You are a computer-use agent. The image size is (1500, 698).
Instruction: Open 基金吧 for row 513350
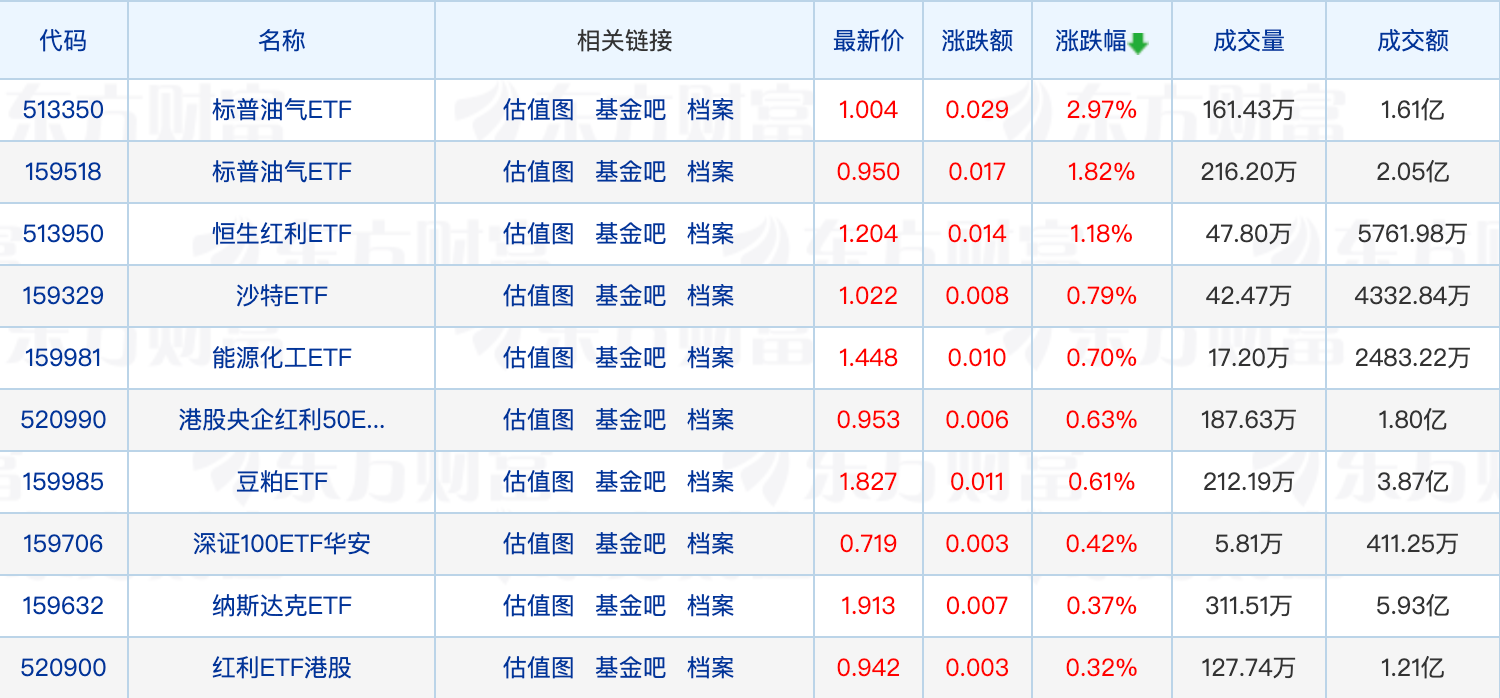(x=630, y=110)
